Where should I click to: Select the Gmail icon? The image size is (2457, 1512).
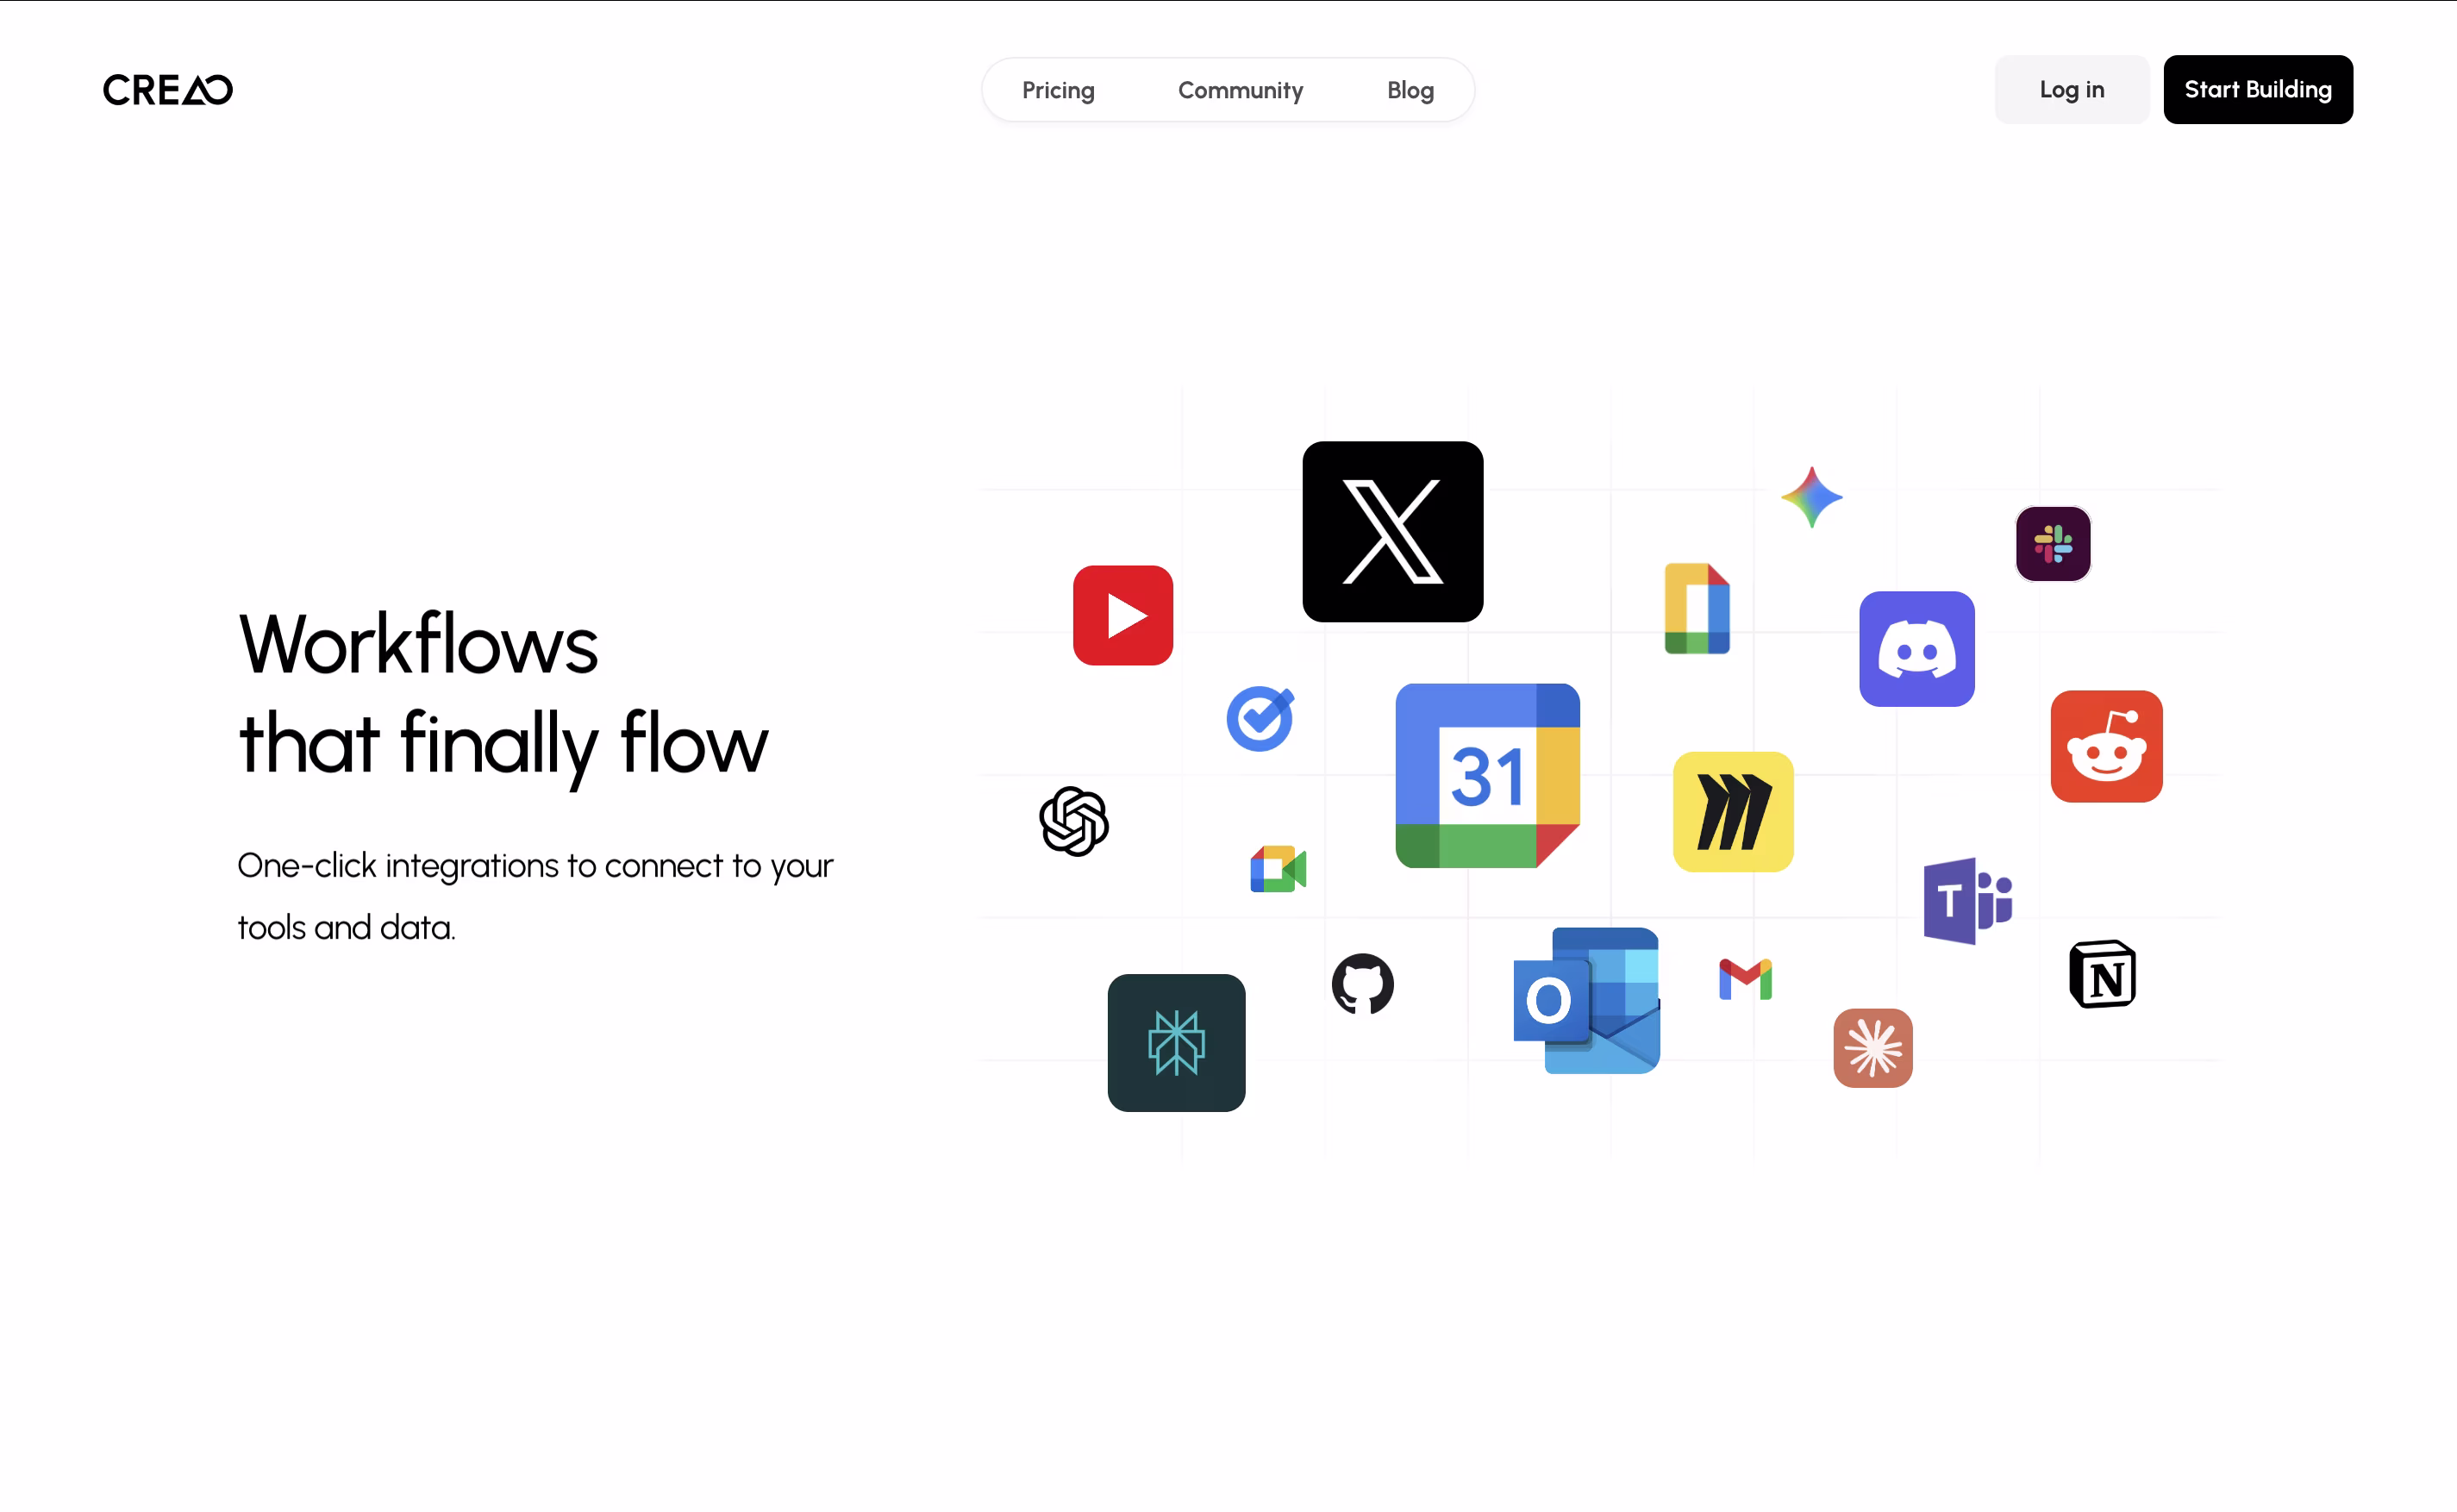point(1745,979)
